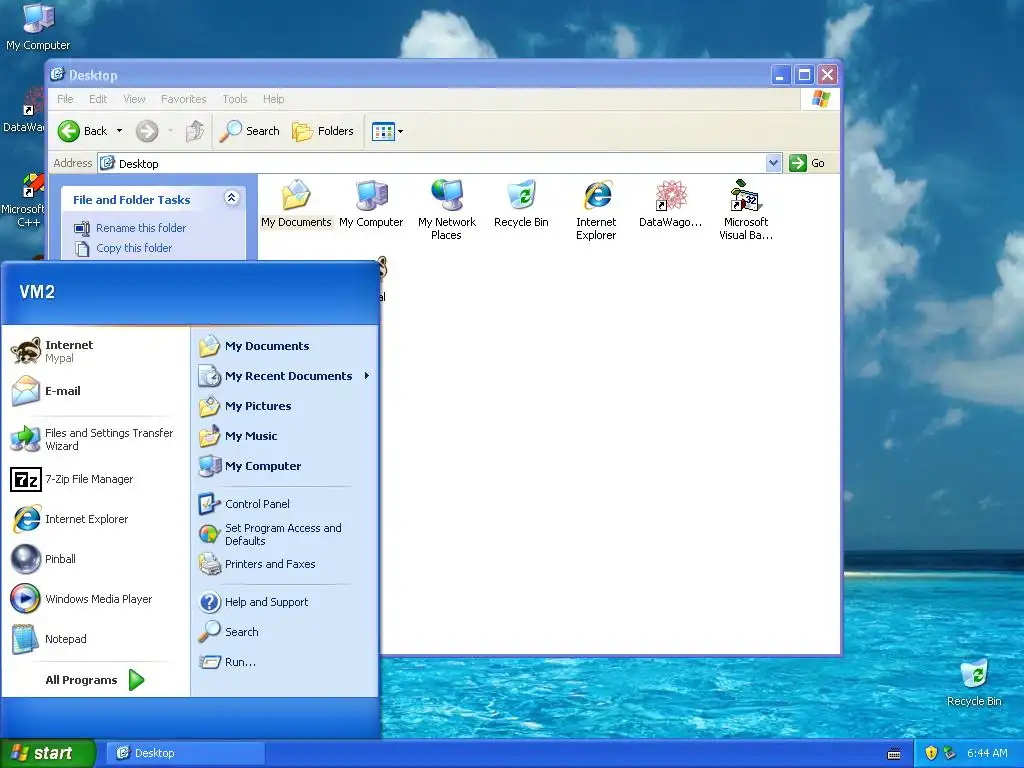The width and height of the screenshot is (1024, 768).
Task: Collapse File and Folder Tasks panel
Action: click(x=231, y=198)
